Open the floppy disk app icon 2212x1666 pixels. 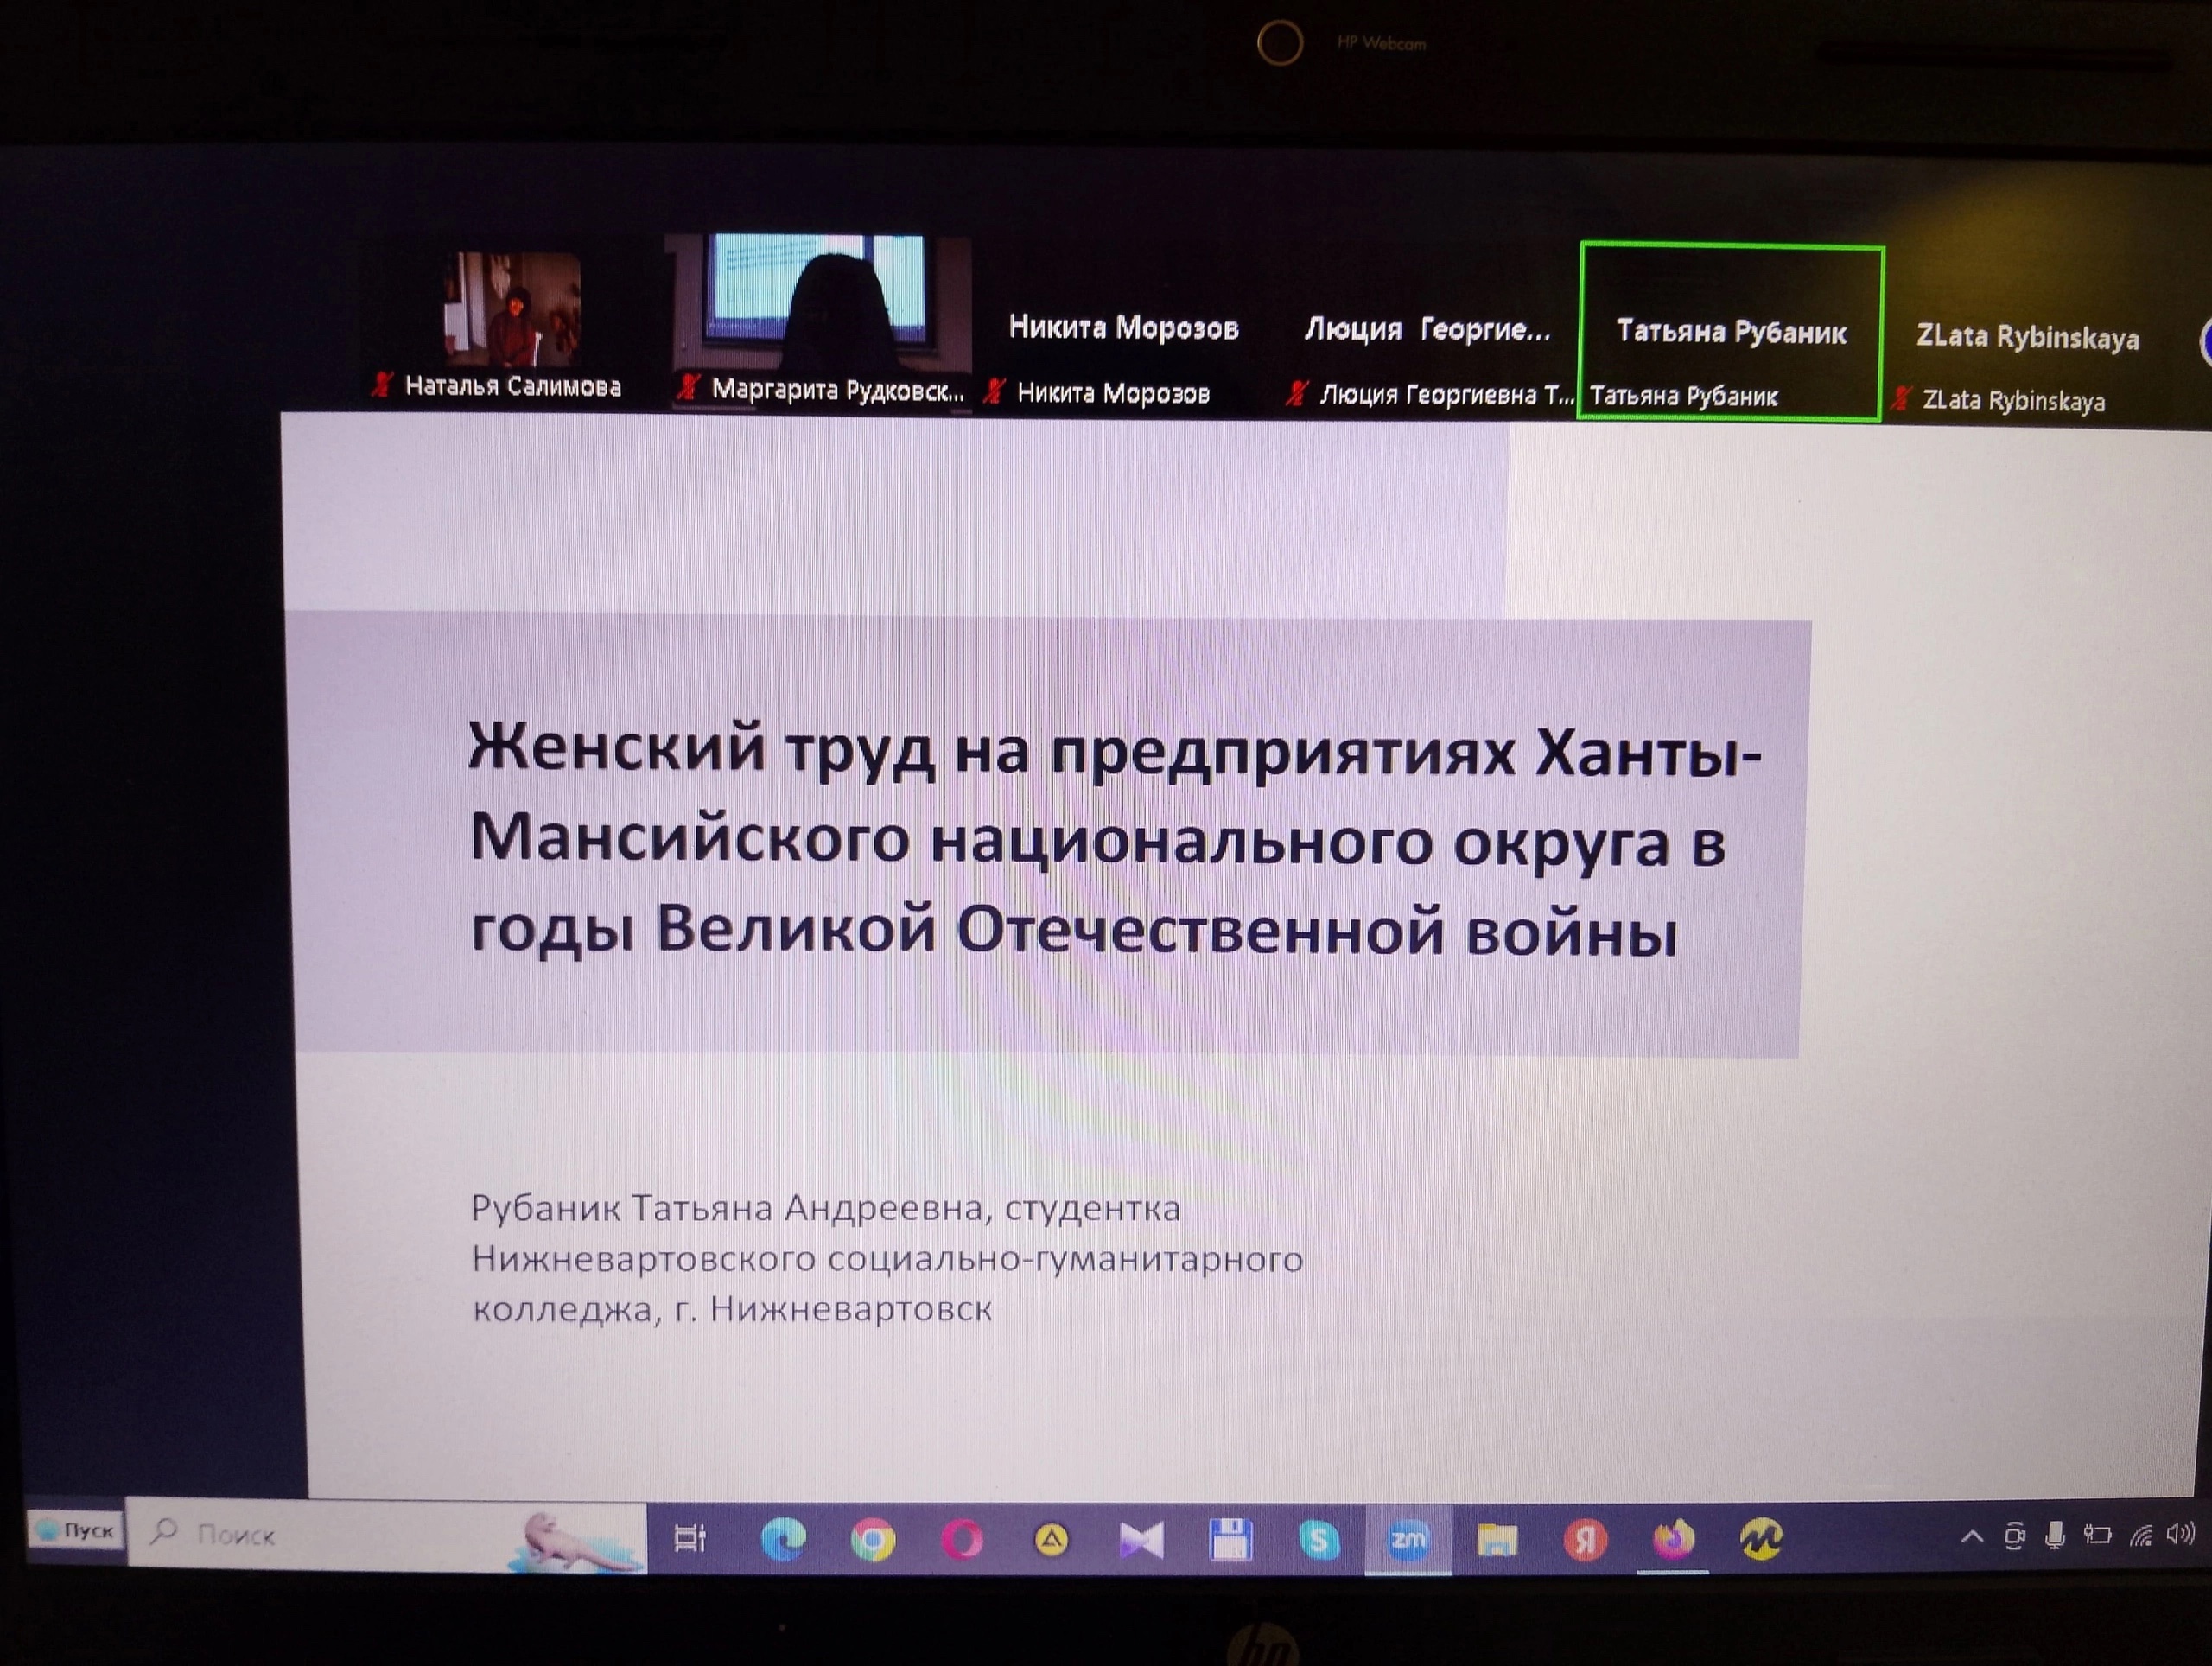pyautogui.click(x=1230, y=1540)
